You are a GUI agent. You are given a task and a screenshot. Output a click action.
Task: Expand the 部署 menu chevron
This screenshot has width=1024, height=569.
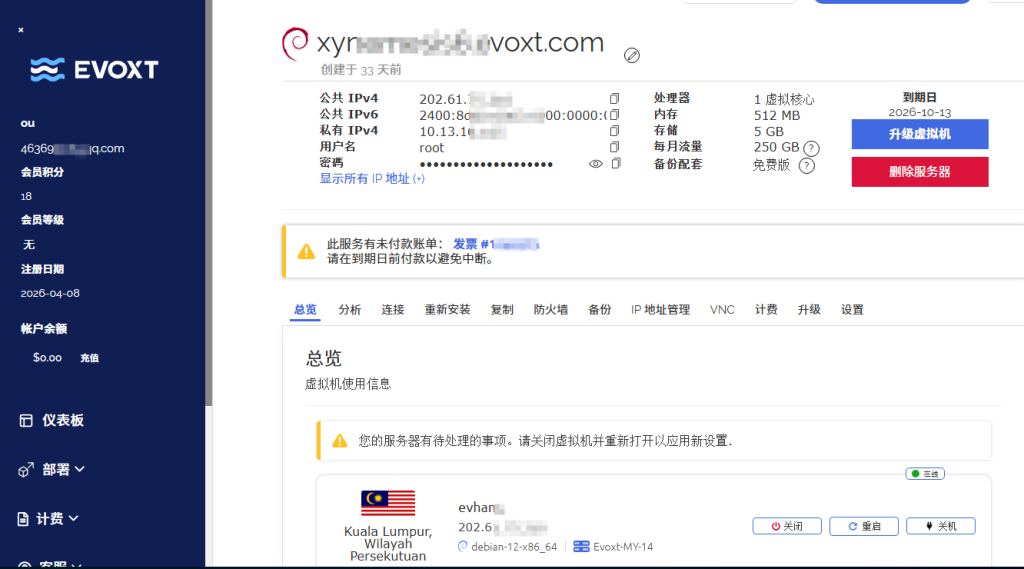[80, 469]
